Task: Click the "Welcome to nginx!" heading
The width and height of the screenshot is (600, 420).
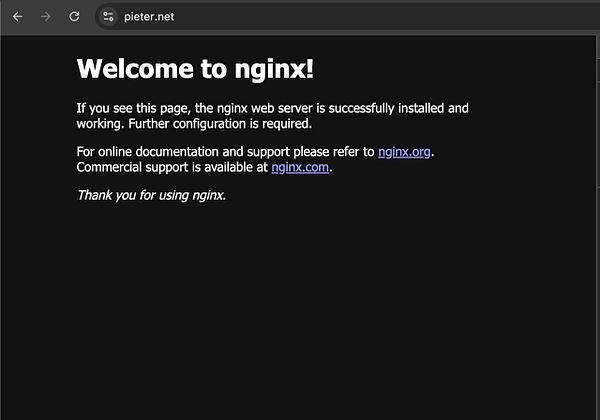Action: tap(195, 69)
